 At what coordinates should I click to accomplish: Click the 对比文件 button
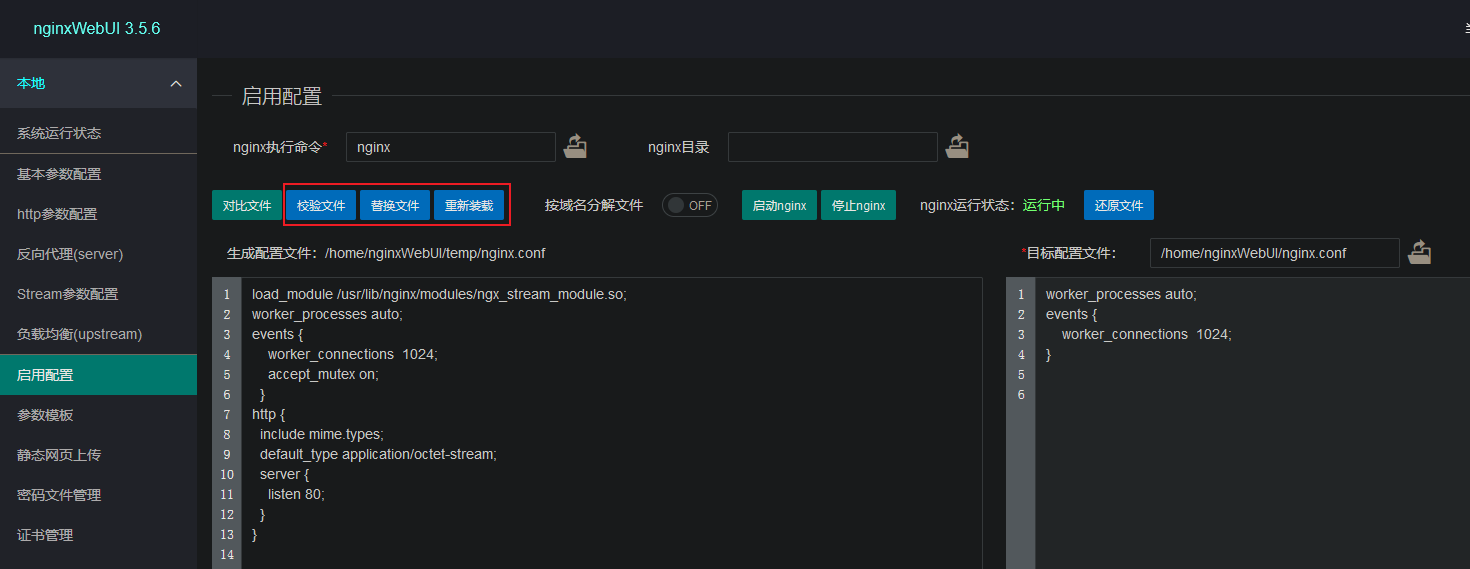click(247, 205)
